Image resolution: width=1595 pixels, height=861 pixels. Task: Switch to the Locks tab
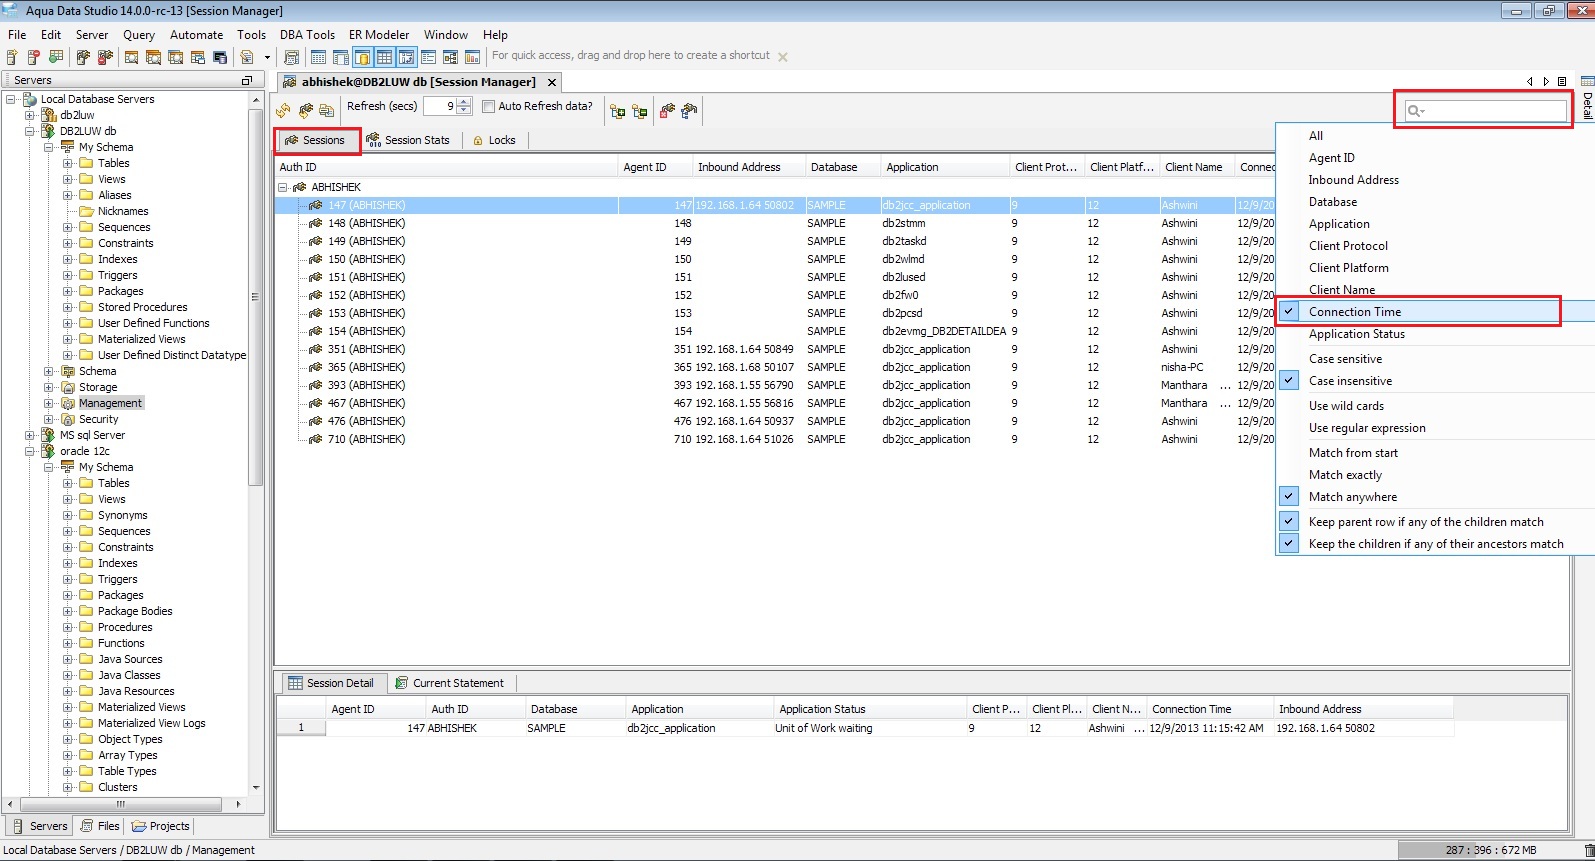(x=494, y=140)
